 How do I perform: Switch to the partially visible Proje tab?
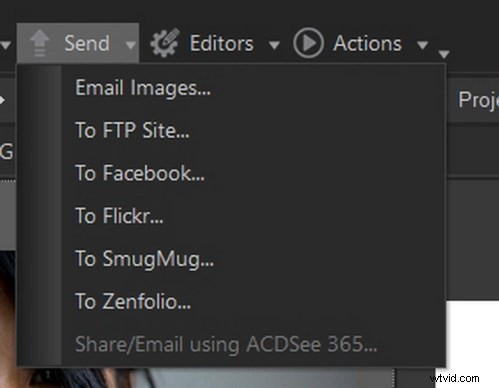(478, 100)
